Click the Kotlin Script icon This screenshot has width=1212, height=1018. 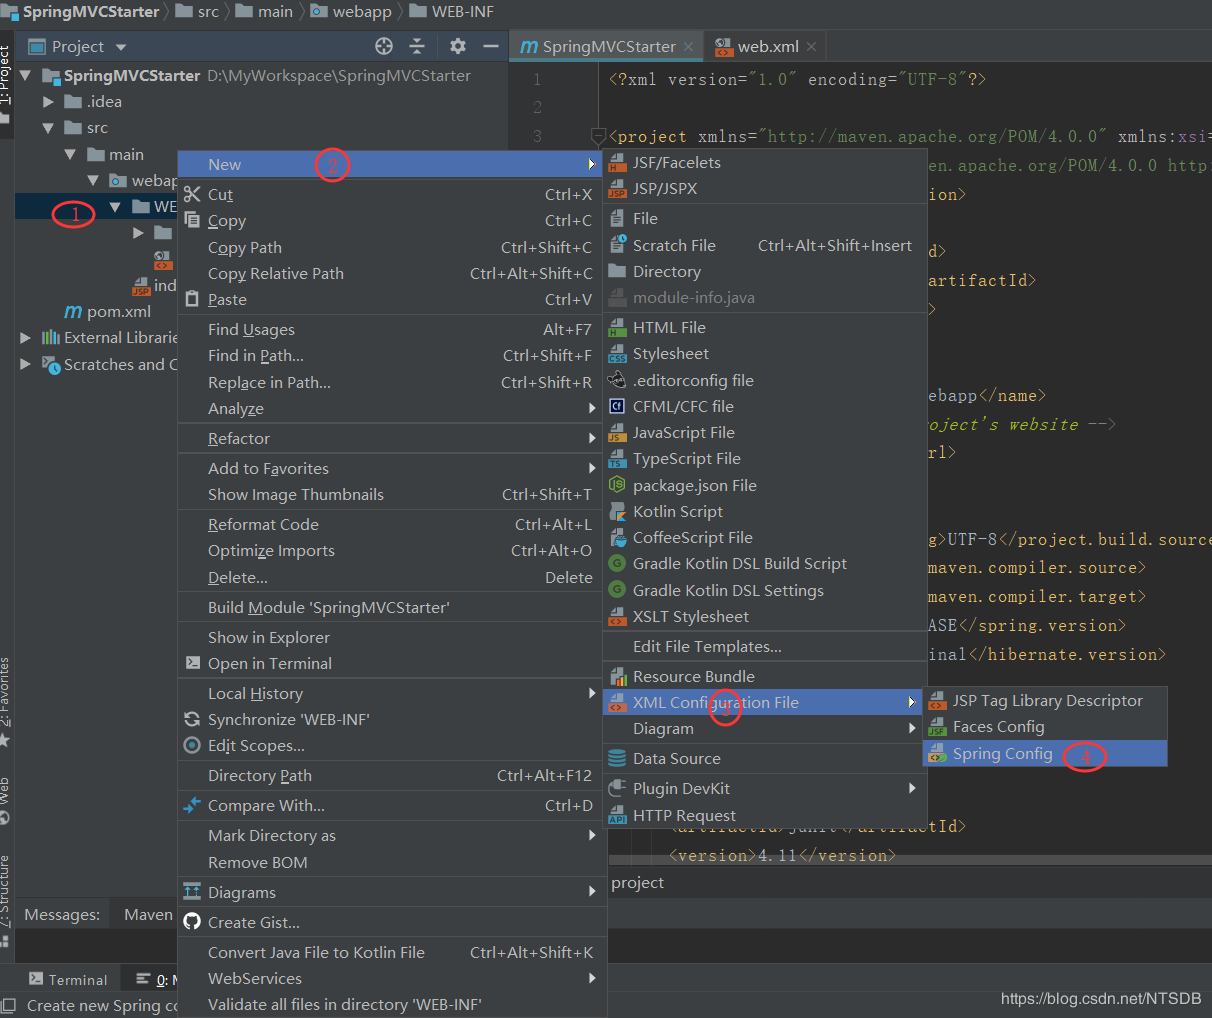coord(618,511)
